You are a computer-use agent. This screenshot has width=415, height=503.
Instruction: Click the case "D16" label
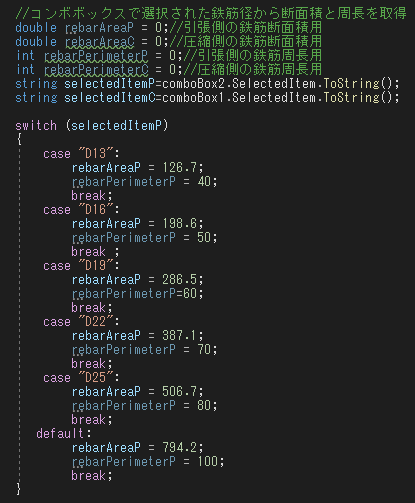81,210
